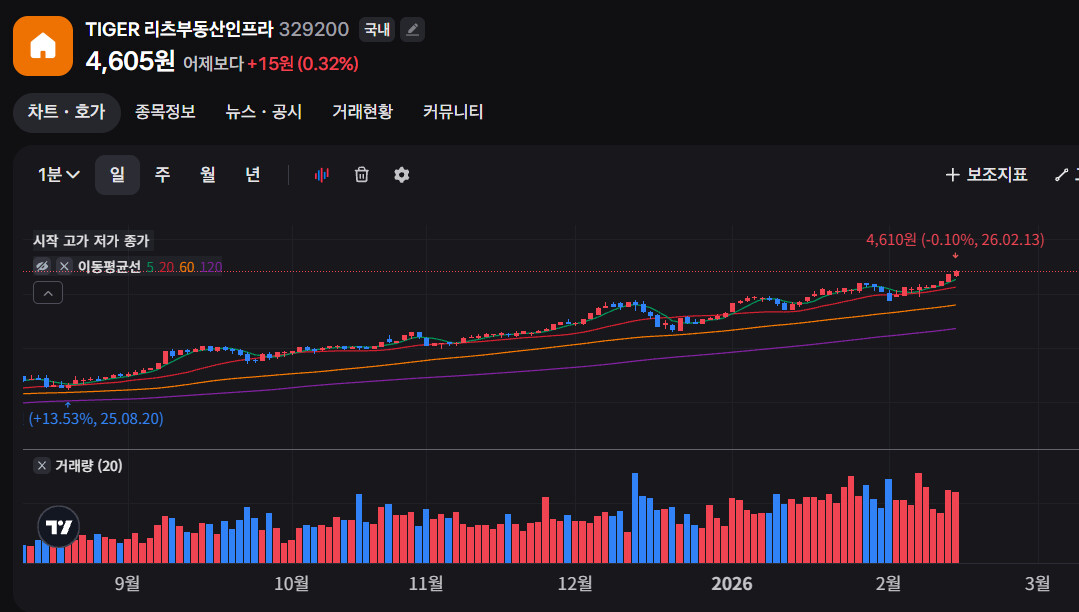Click the TradingView logo on chart
The width and height of the screenshot is (1079, 612).
click(58, 527)
